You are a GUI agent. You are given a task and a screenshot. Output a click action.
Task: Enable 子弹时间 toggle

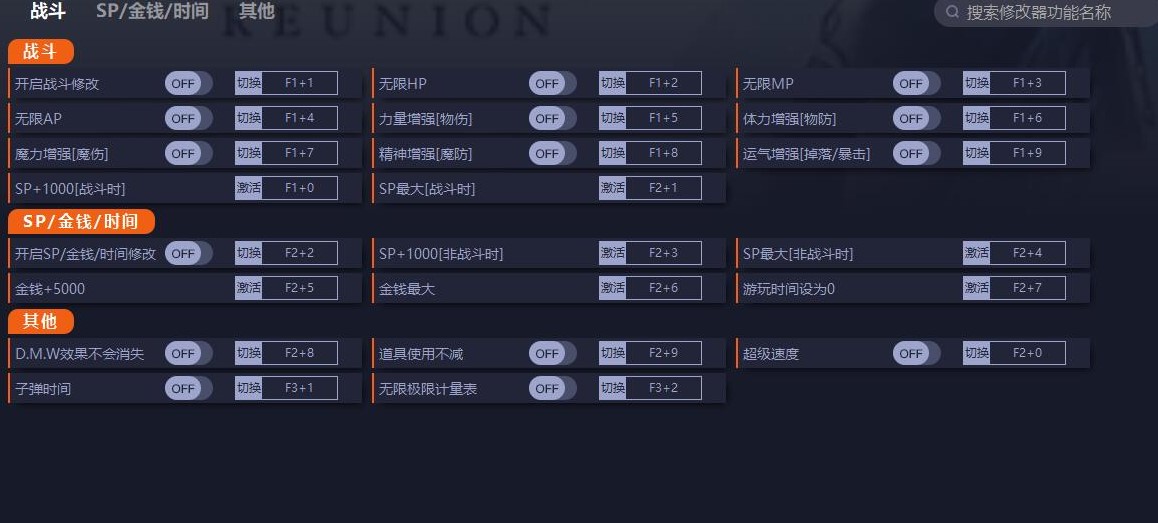pos(188,388)
